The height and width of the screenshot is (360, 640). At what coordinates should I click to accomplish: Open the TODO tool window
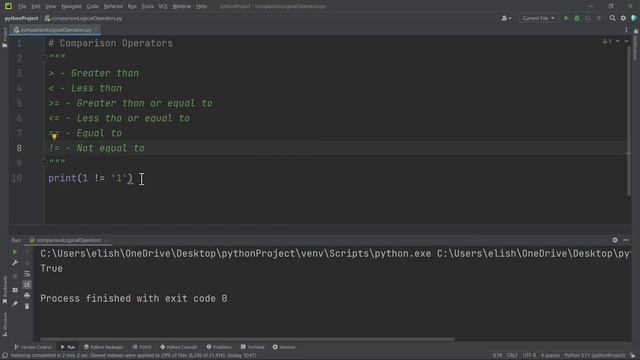point(142,347)
